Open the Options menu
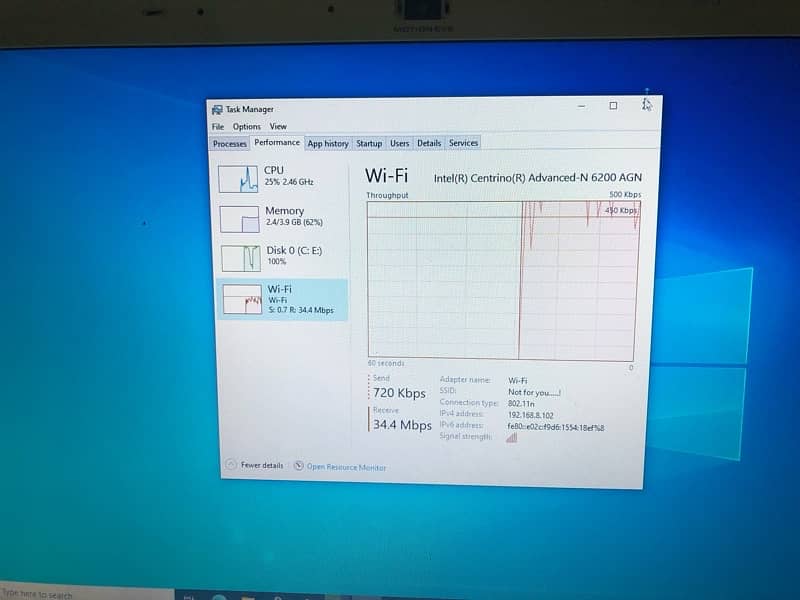800x600 pixels. point(247,127)
